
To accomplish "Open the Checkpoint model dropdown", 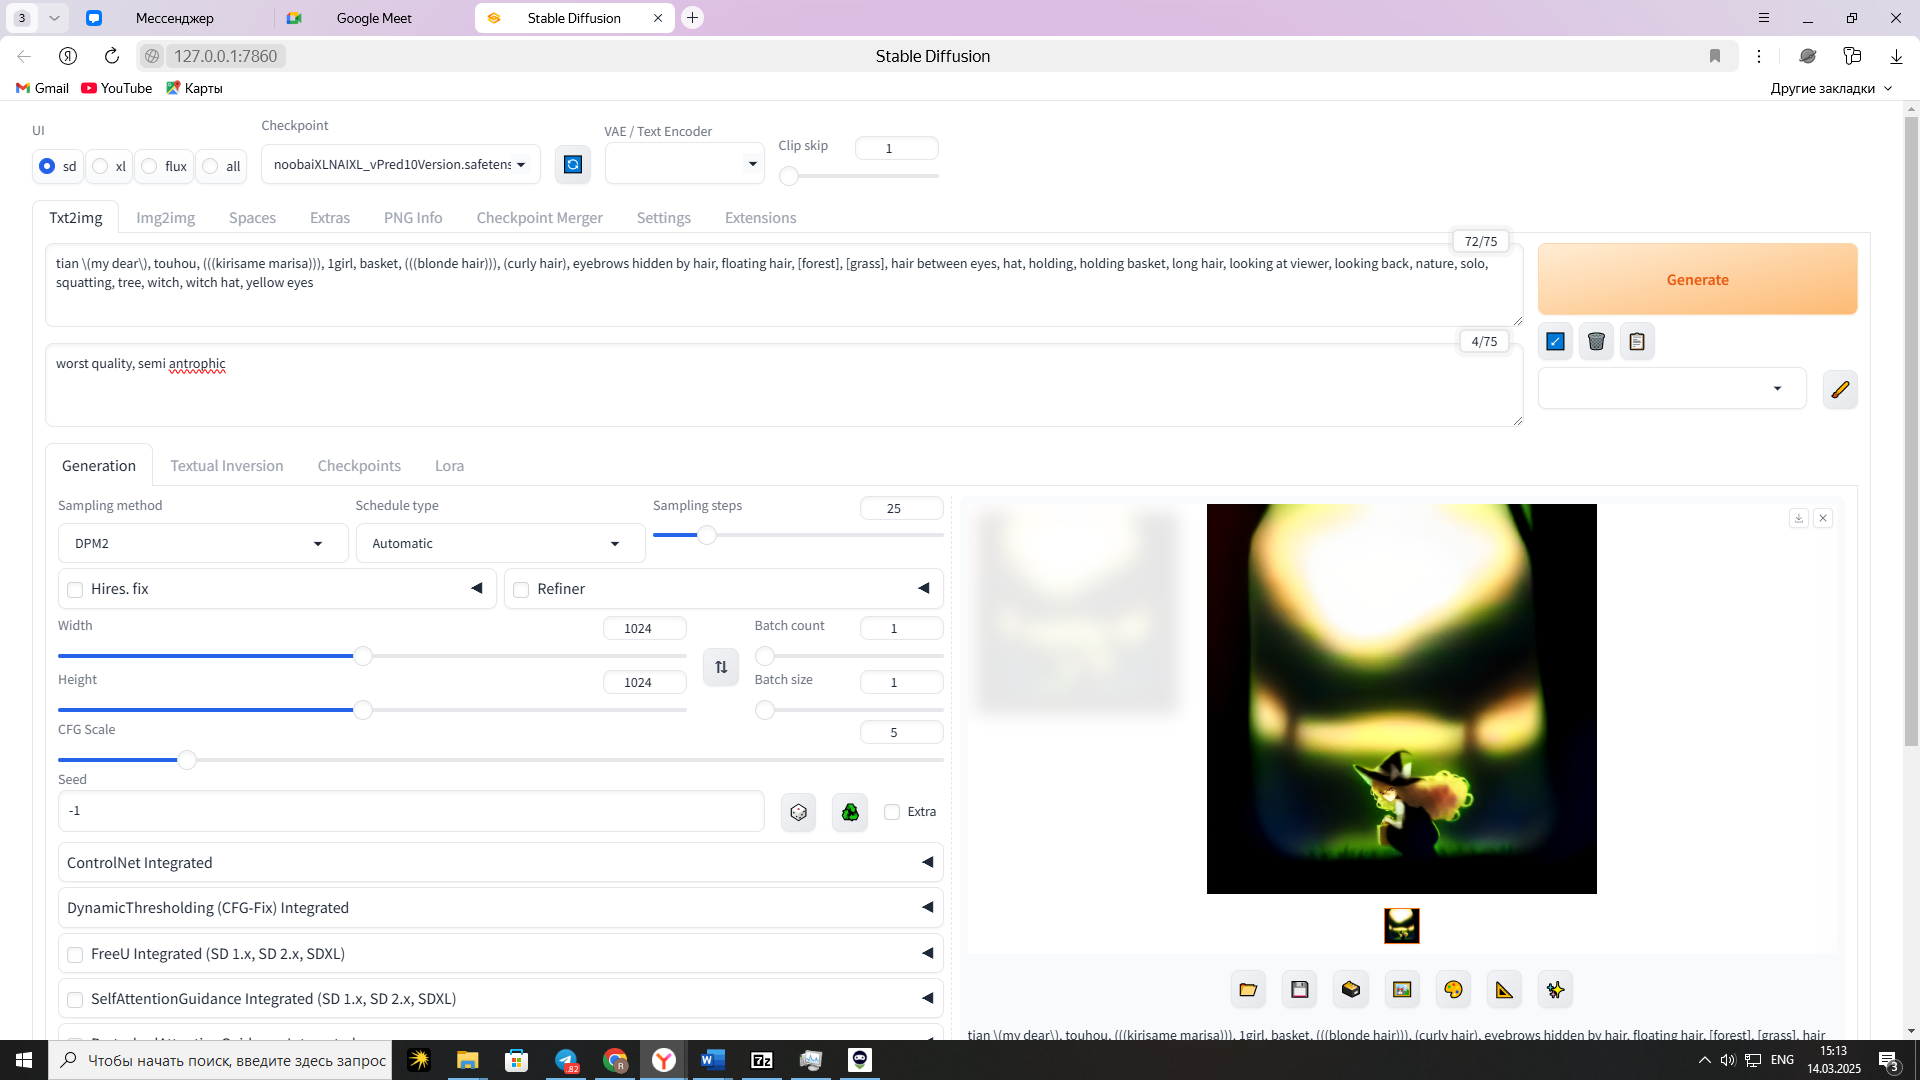I will [x=400, y=164].
